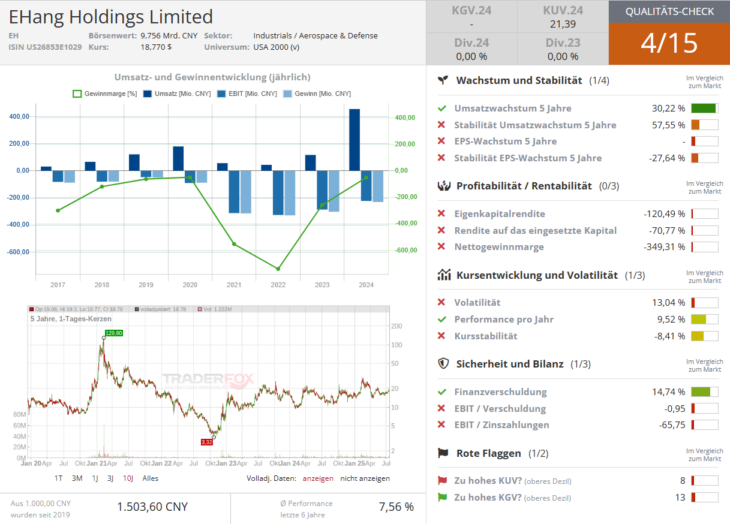Image resolution: width=730 pixels, height=524 pixels.
Task: Click the red X next to Volatilität
Action: point(441,302)
